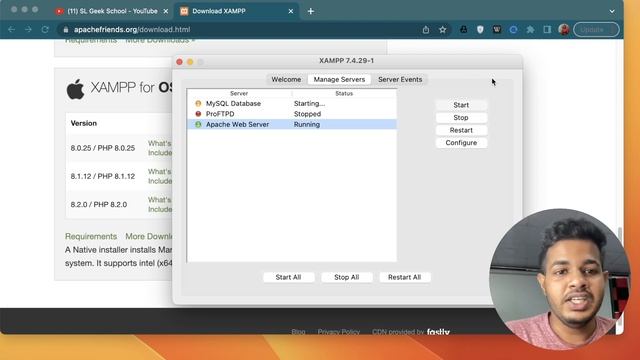The image size is (640, 360).
Task: Select the Manage Servers tab
Action: pyautogui.click(x=339, y=79)
